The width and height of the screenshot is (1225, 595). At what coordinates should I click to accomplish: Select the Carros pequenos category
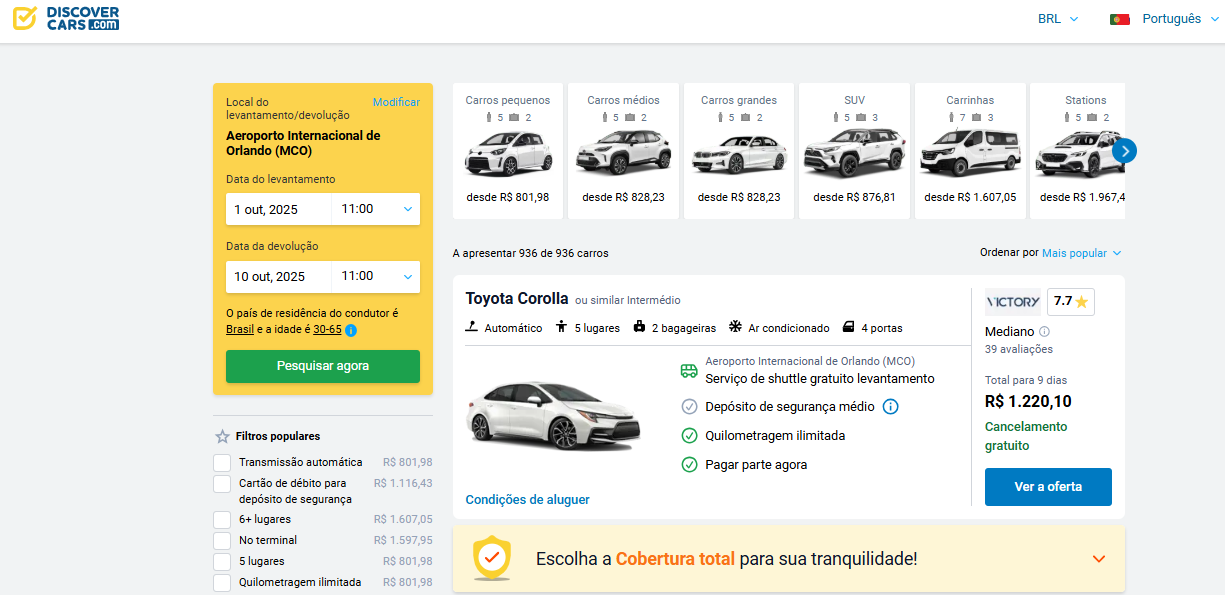click(508, 150)
